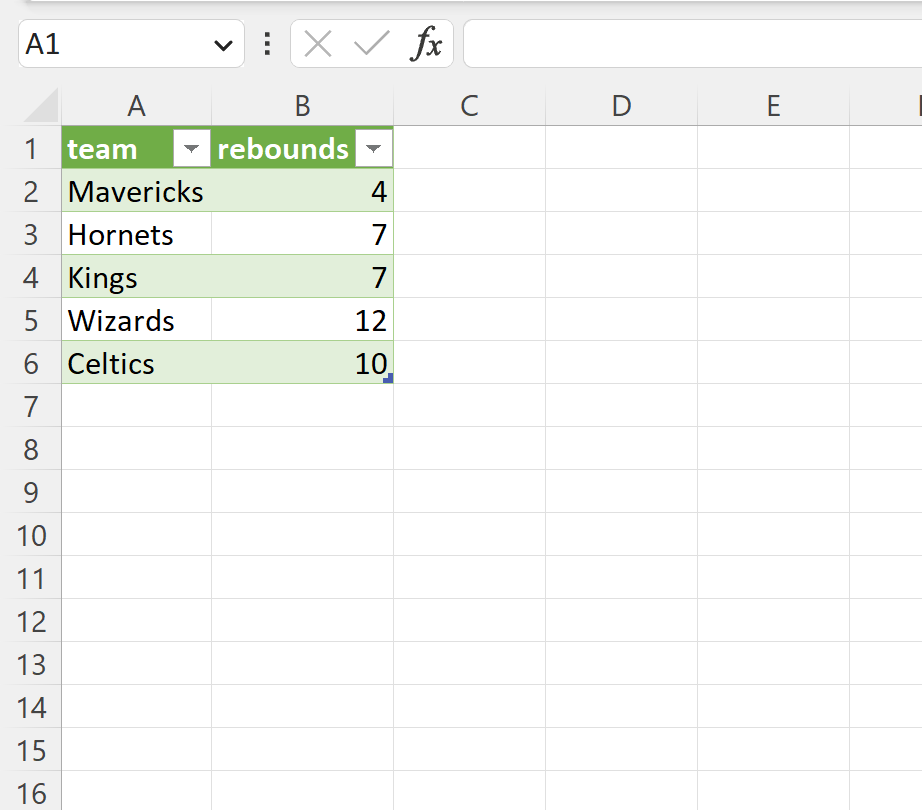Select column C by its header
The width and height of the screenshot is (922, 810).
coord(468,105)
